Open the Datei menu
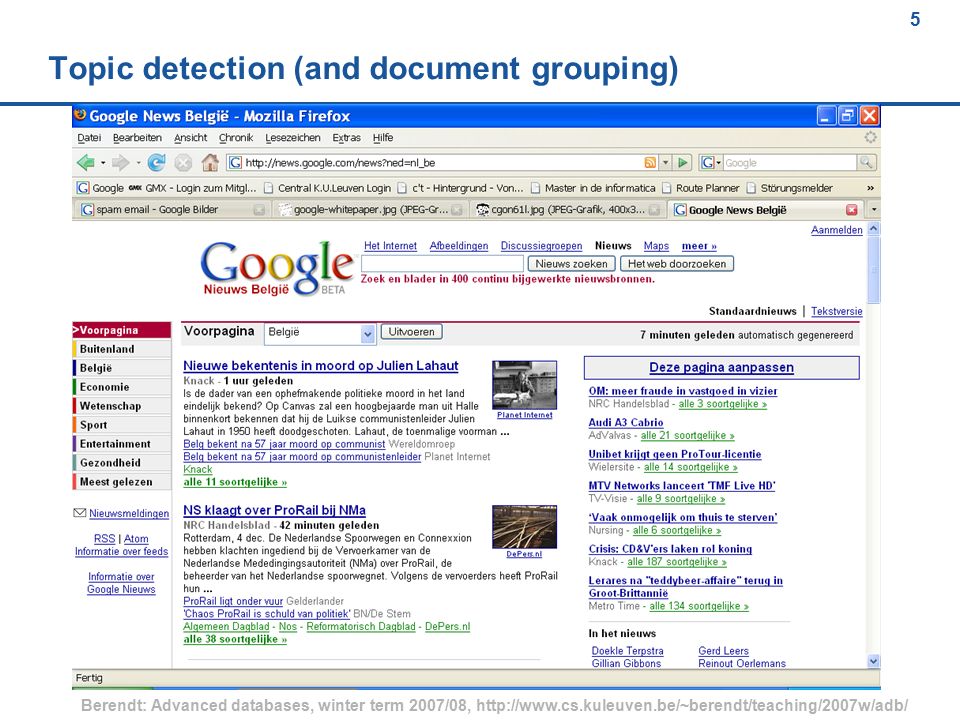This screenshot has height=720, width=960. tap(89, 138)
